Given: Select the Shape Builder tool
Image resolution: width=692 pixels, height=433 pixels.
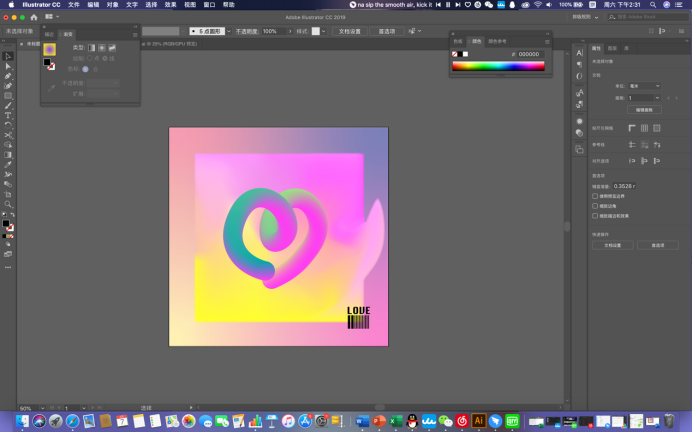Looking at the screenshot, I should [x=8, y=145].
